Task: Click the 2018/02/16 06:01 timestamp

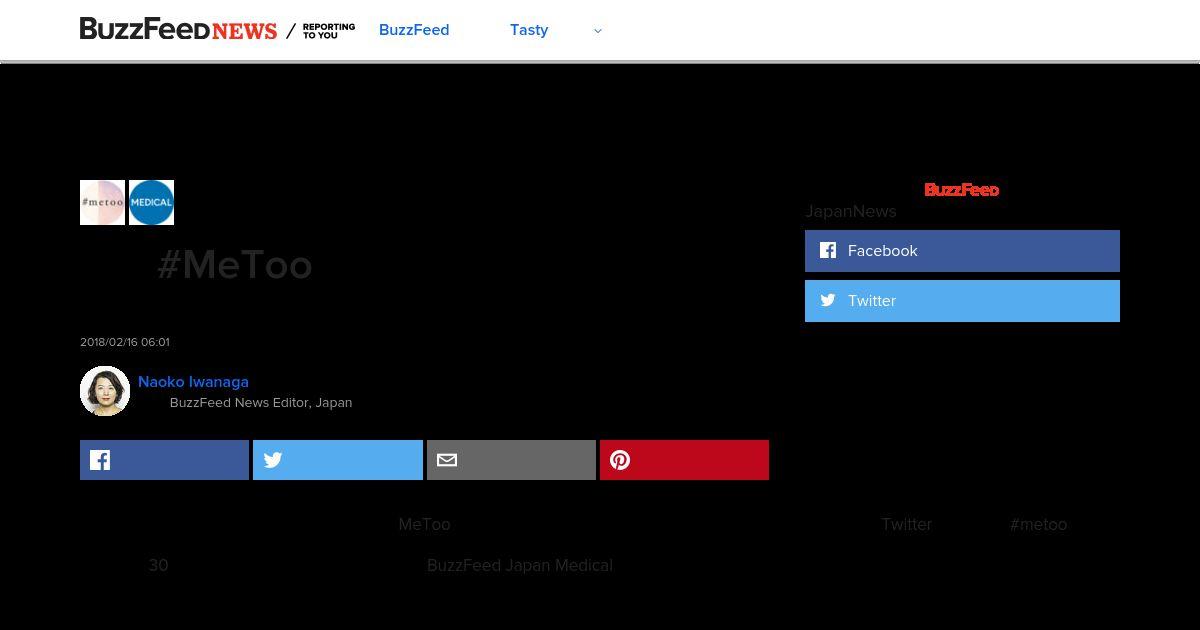Action: (125, 342)
